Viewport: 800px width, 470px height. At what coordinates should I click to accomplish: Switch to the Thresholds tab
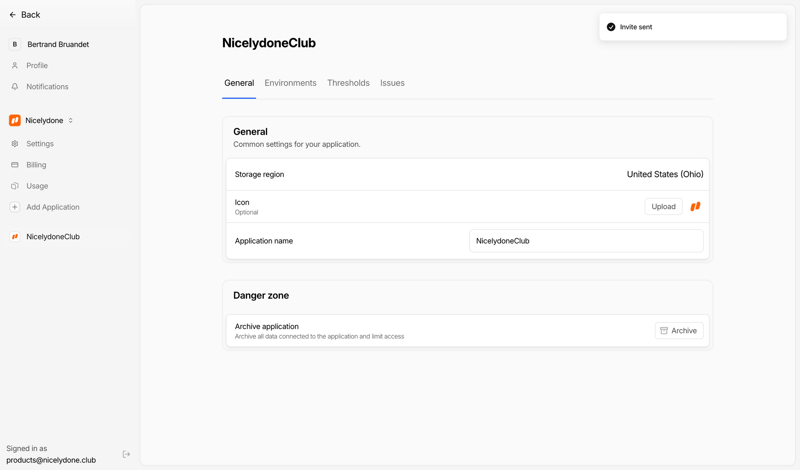click(x=348, y=83)
